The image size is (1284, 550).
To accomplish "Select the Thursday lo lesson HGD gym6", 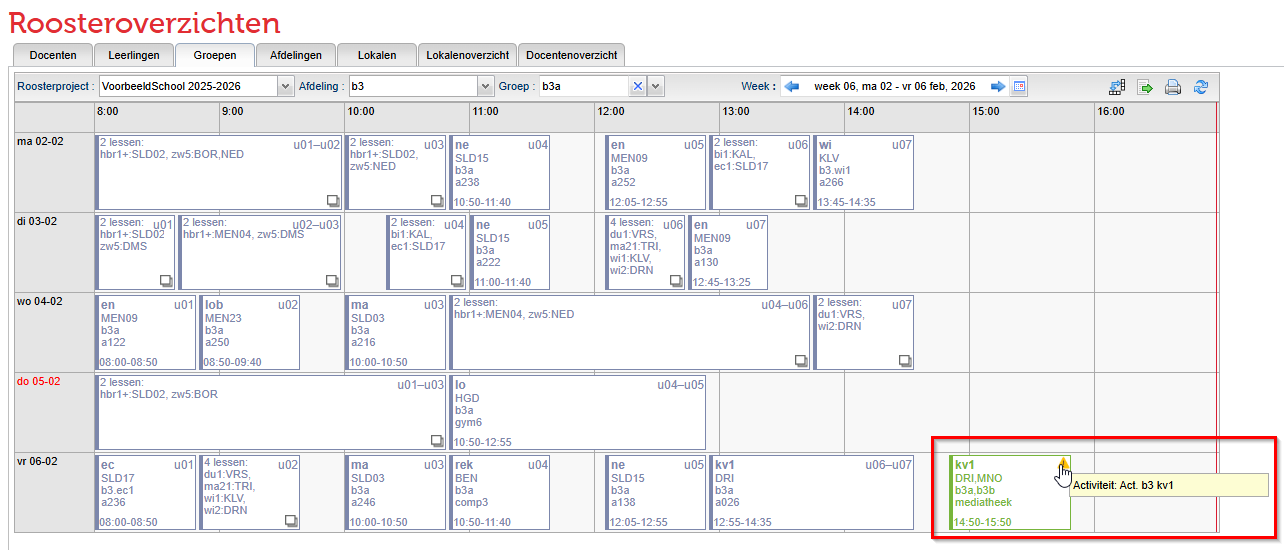I will pyautogui.click(x=578, y=412).
